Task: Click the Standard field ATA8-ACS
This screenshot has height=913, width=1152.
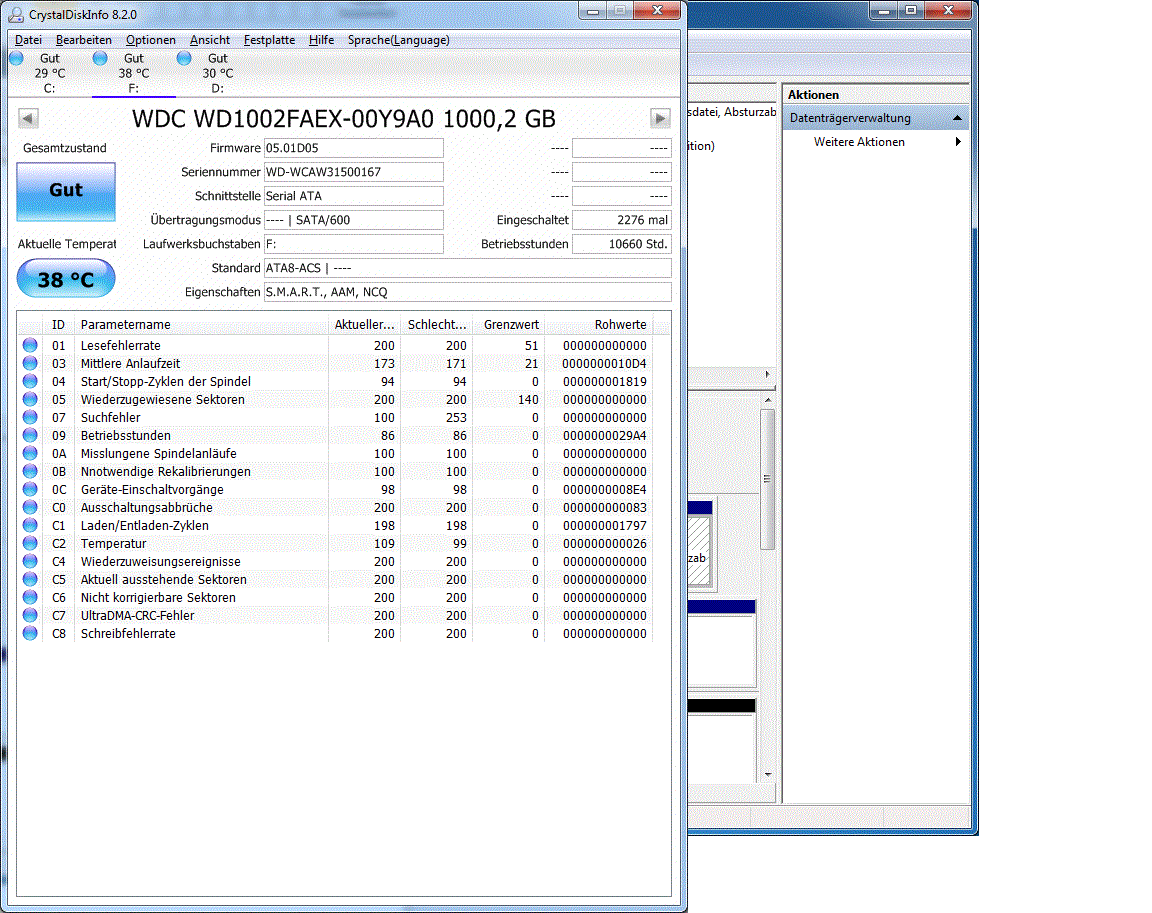Action: (x=467, y=268)
